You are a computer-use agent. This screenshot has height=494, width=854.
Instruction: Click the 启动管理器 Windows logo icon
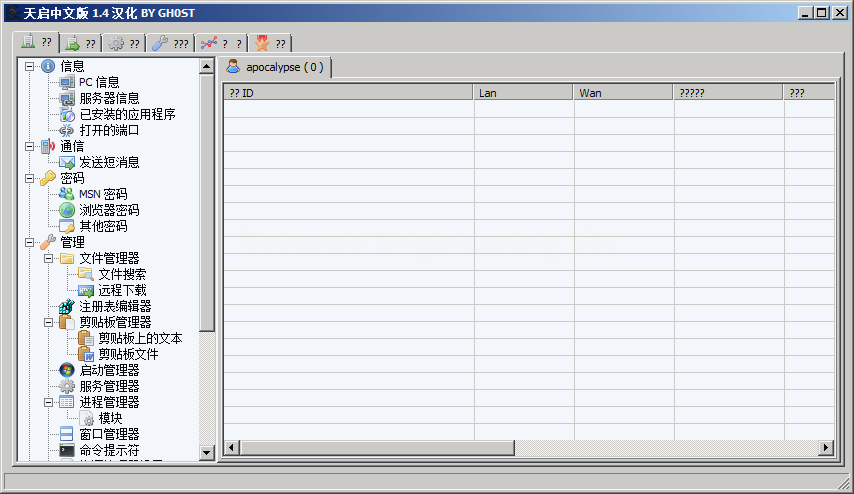coord(67,370)
